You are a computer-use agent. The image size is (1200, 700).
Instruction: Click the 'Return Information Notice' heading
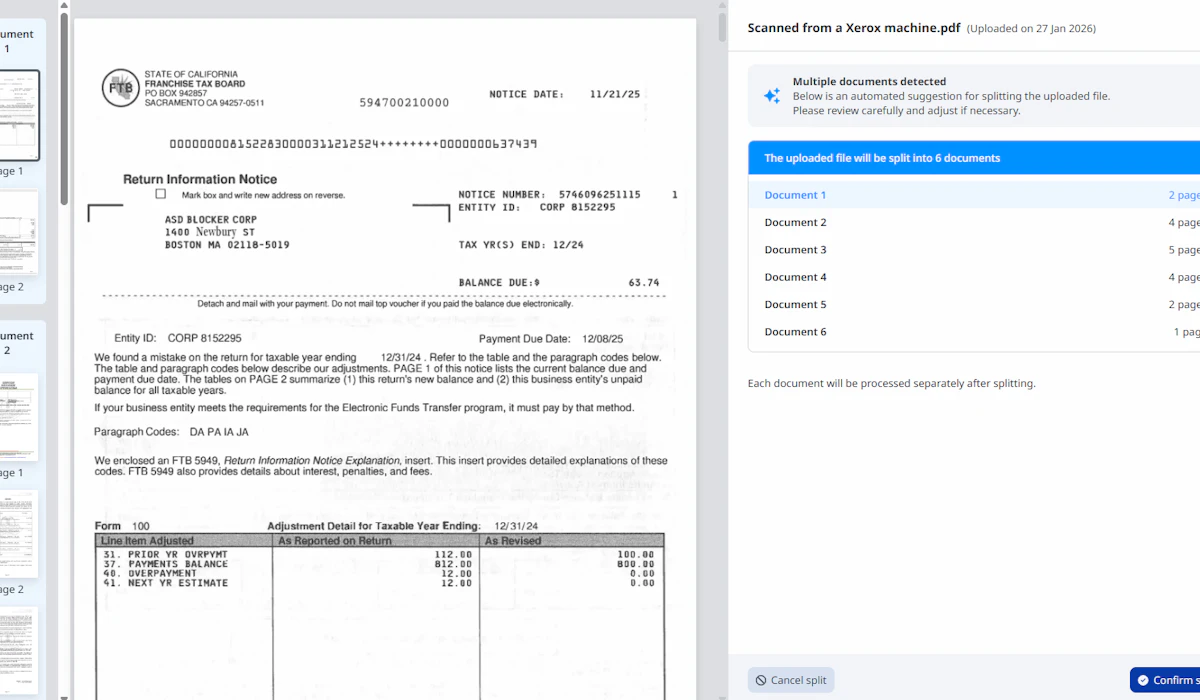click(x=200, y=179)
